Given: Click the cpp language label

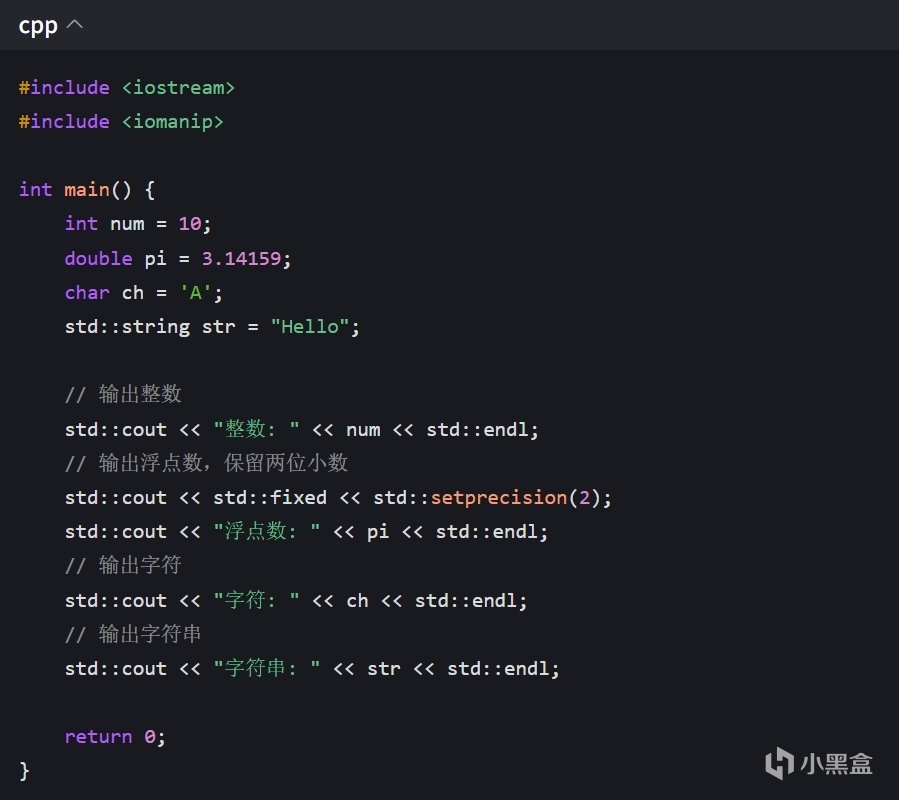Looking at the screenshot, I should (38, 26).
